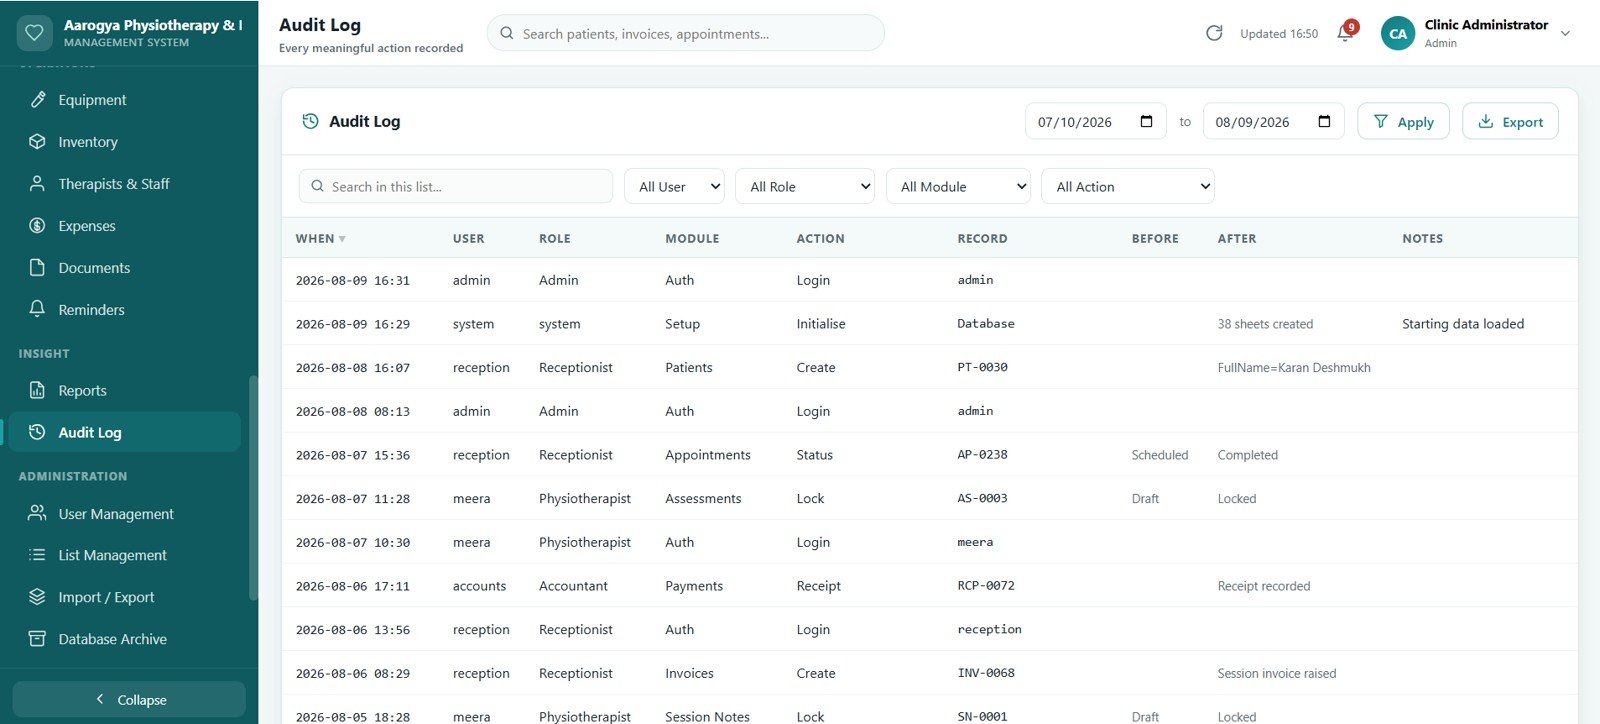Open calendar picker for end date 08/09/2026

coord(1324,122)
